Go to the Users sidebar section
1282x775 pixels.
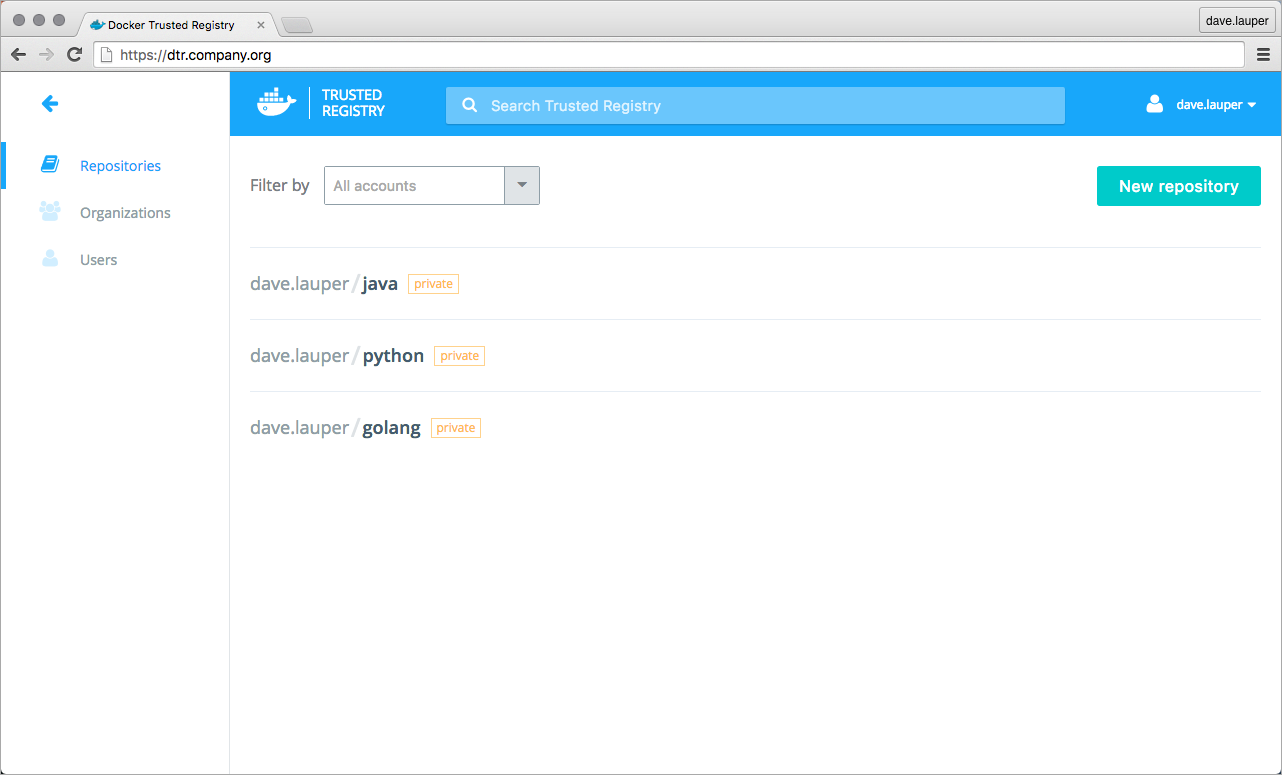98,259
